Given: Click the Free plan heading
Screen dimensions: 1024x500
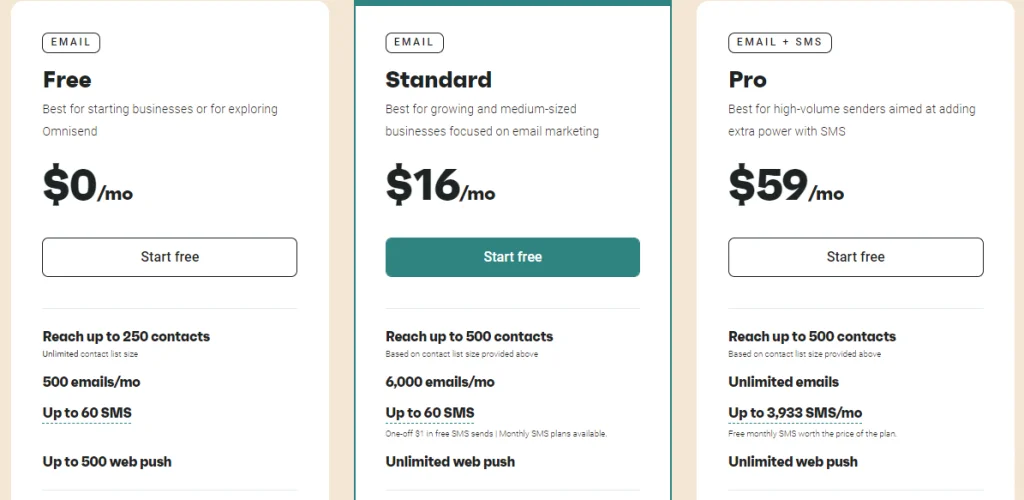Looking at the screenshot, I should click(x=67, y=80).
